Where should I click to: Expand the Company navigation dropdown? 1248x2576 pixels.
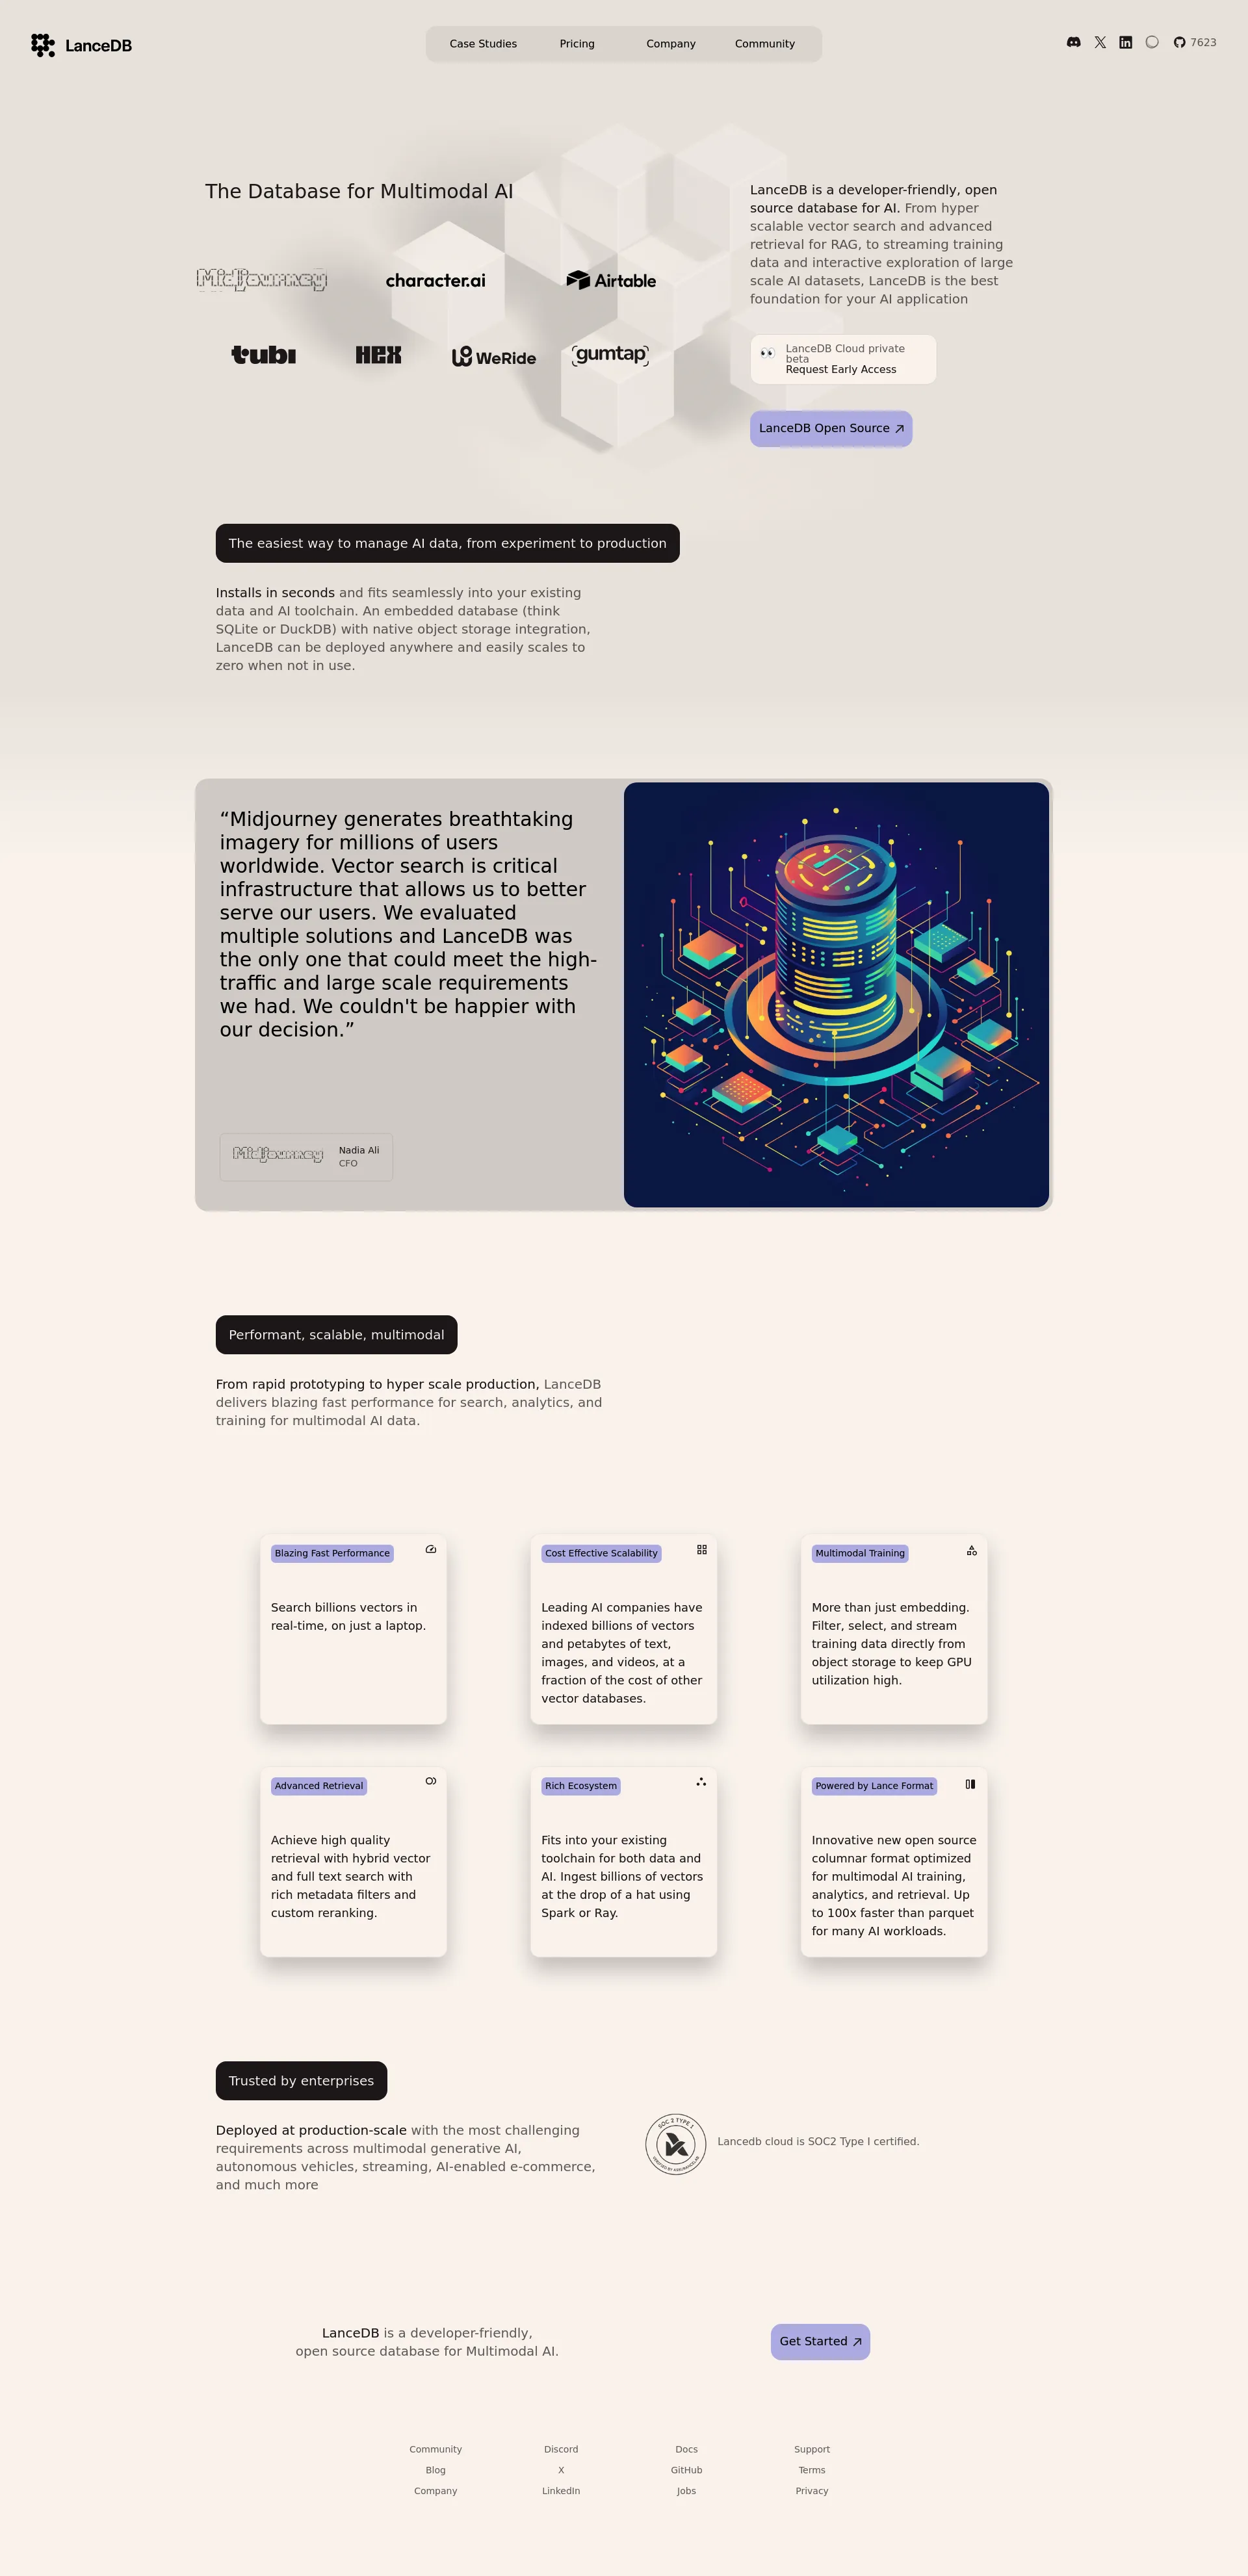pos(669,43)
